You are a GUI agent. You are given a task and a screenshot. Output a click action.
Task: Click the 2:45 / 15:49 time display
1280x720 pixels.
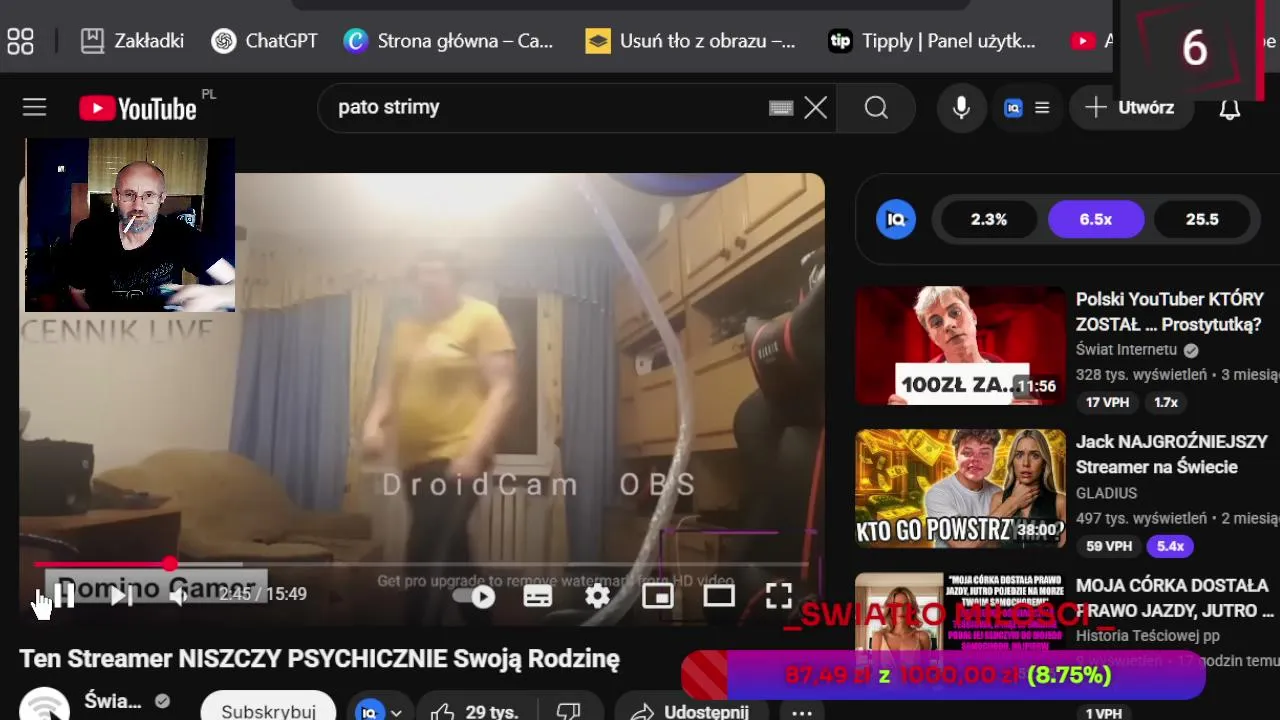pos(262,594)
